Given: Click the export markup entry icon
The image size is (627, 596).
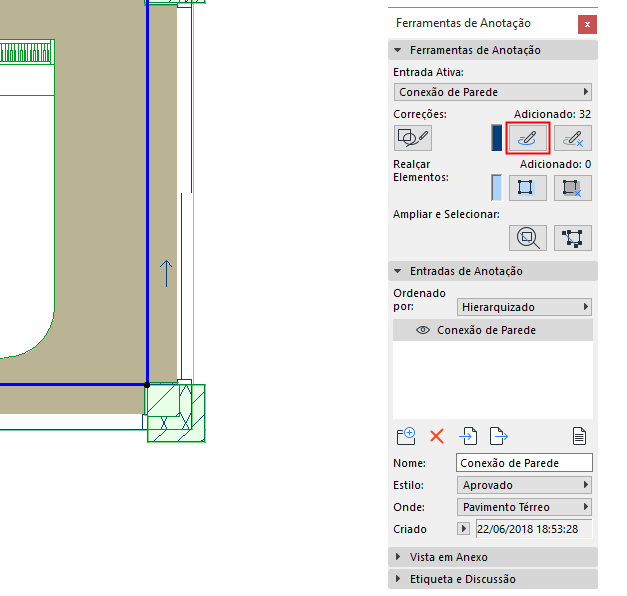Looking at the screenshot, I should tap(499, 436).
